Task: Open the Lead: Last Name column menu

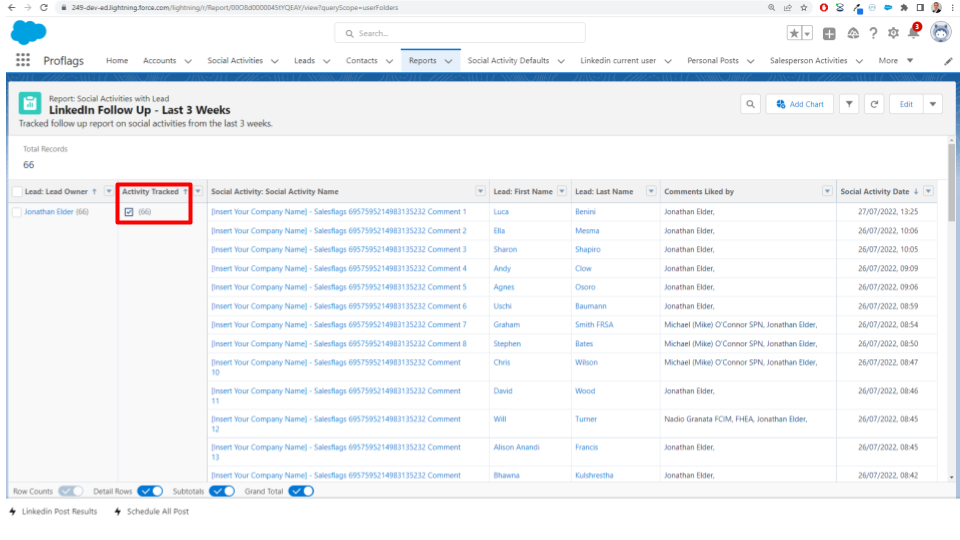Action: tap(651, 192)
